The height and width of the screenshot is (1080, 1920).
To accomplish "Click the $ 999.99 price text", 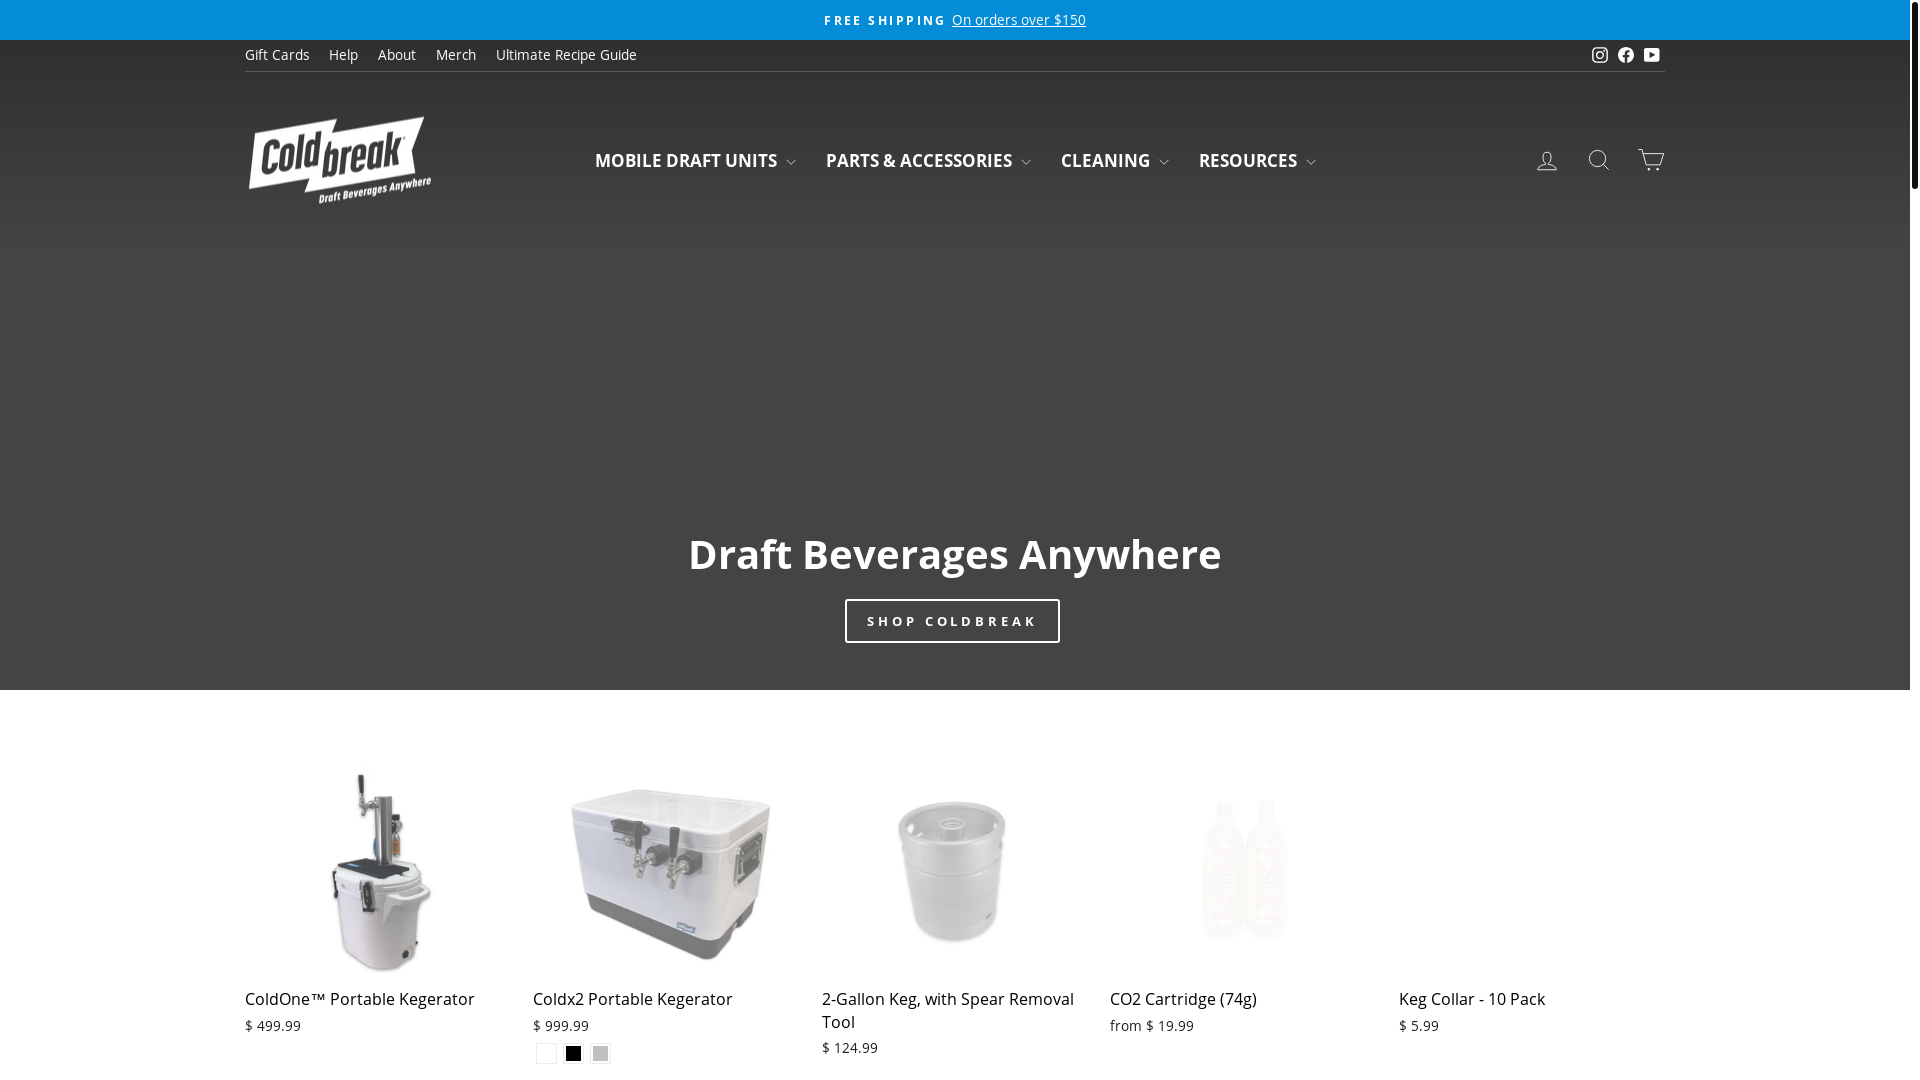I will coord(561,1026).
